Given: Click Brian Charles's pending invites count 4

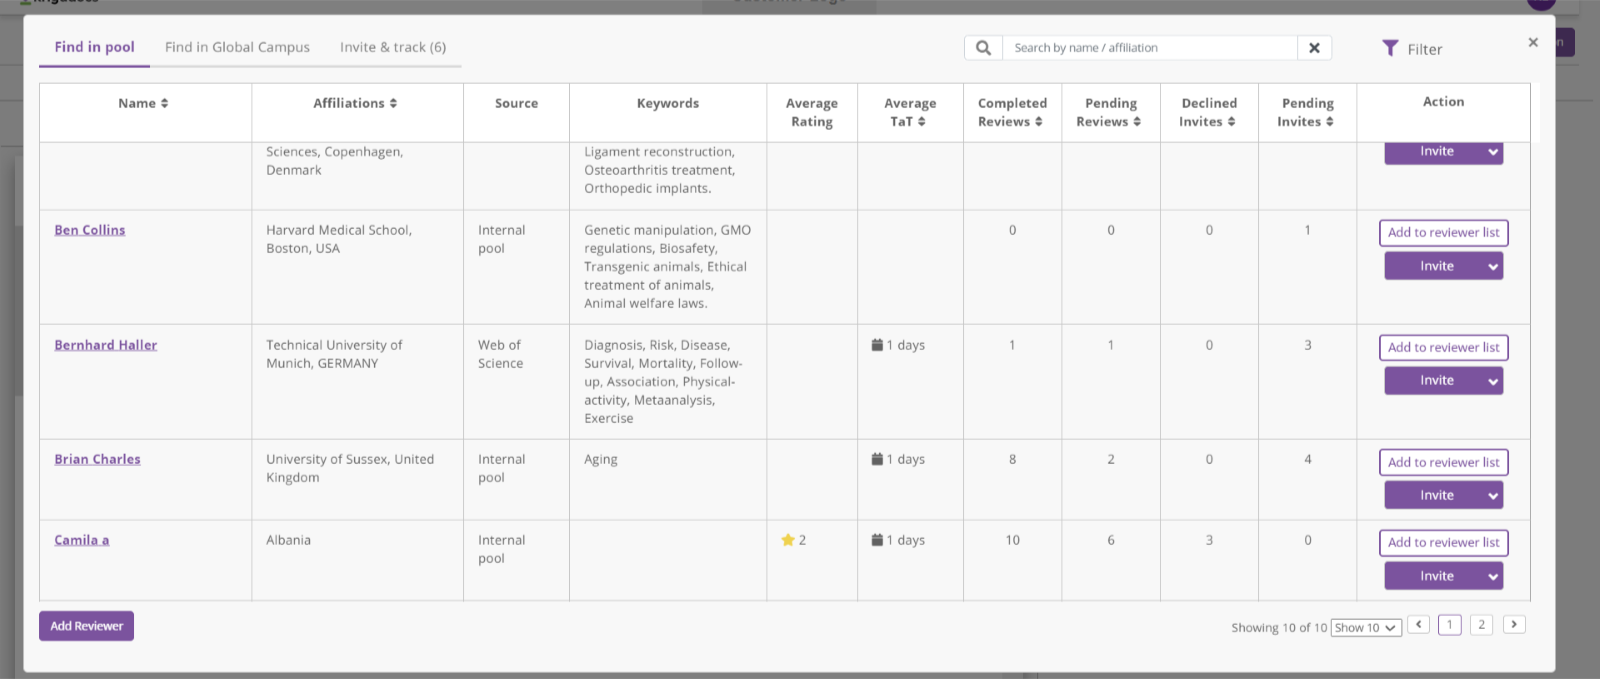Looking at the screenshot, I should point(1307,459).
